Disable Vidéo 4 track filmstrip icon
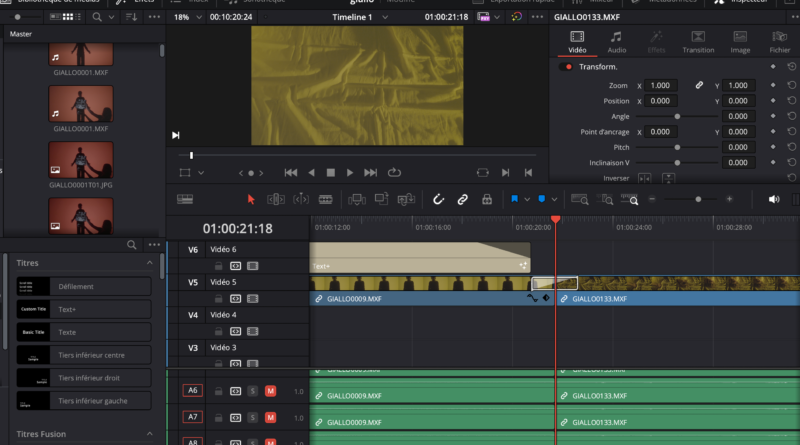 tap(253, 331)
